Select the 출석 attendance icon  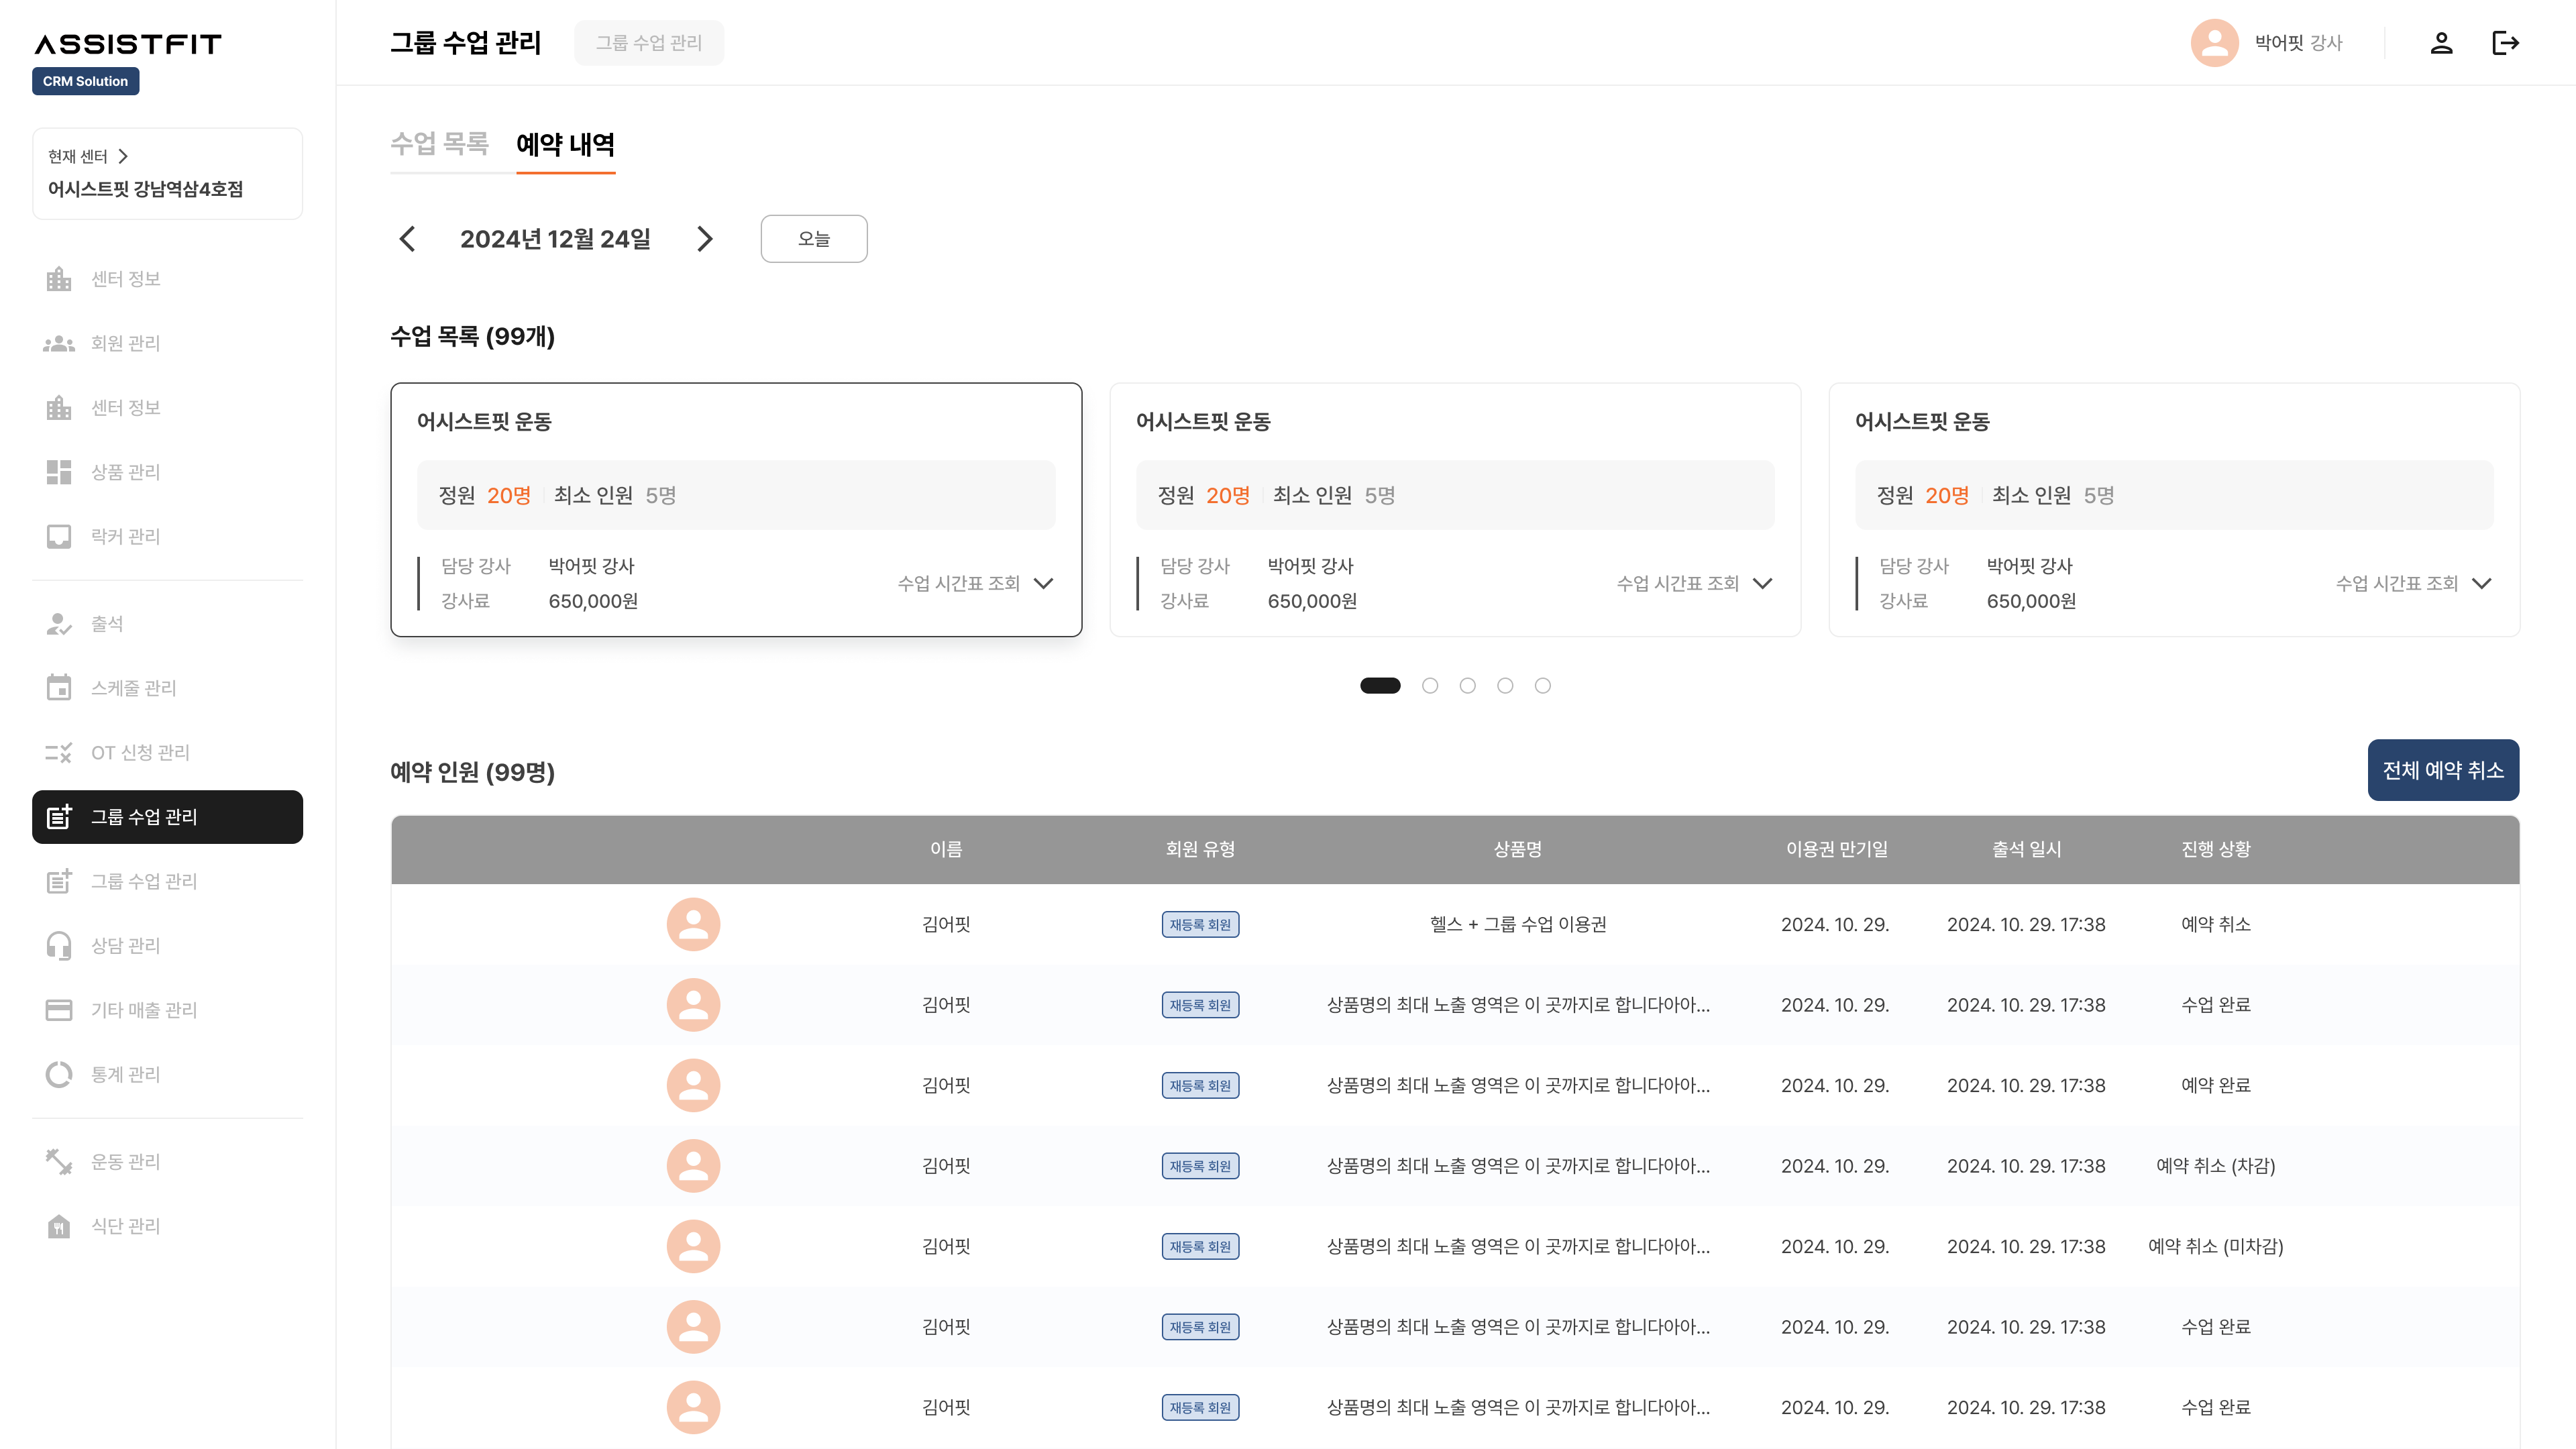(x=107, y=622)
